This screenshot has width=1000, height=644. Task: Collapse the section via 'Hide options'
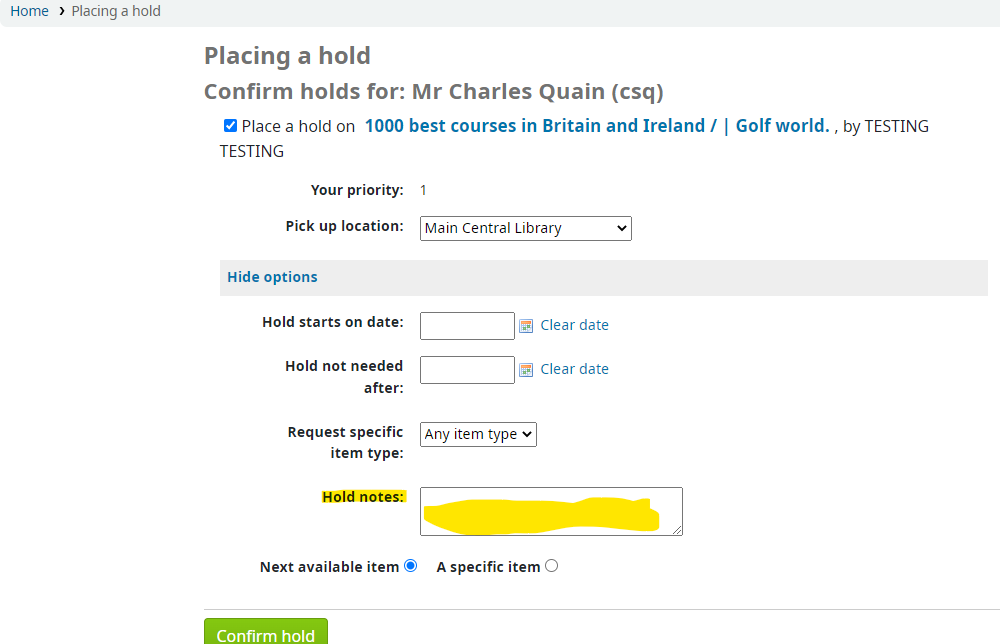(272, 277)
